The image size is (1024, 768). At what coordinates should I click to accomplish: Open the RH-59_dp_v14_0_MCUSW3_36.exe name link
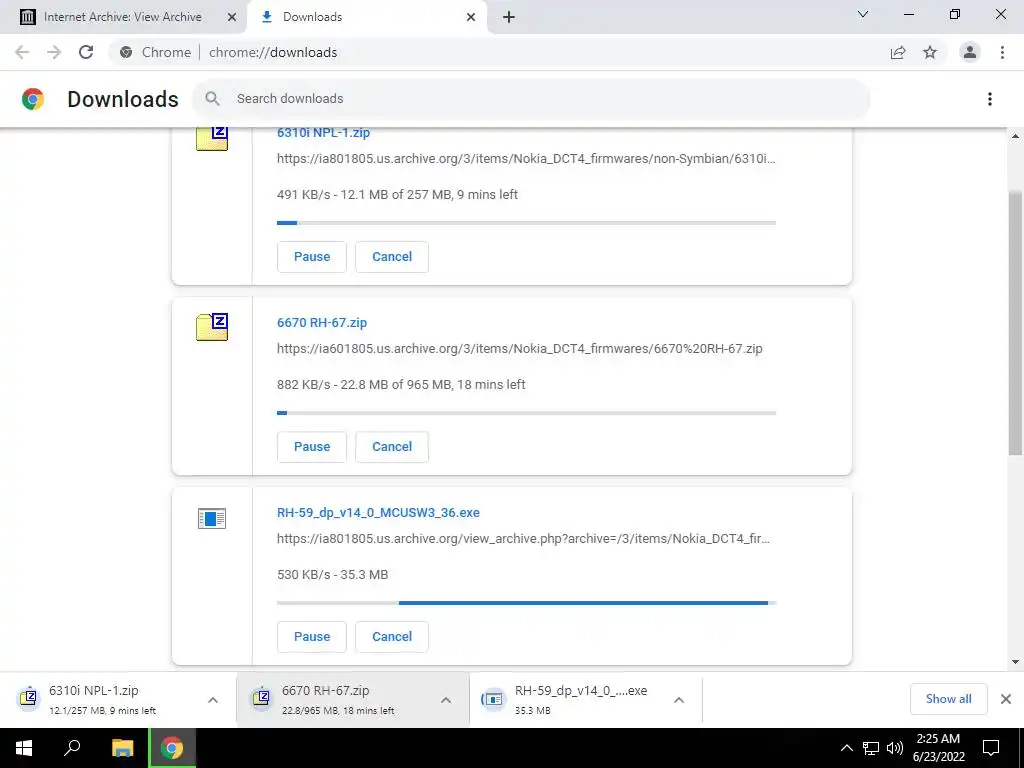coord(378,513)
